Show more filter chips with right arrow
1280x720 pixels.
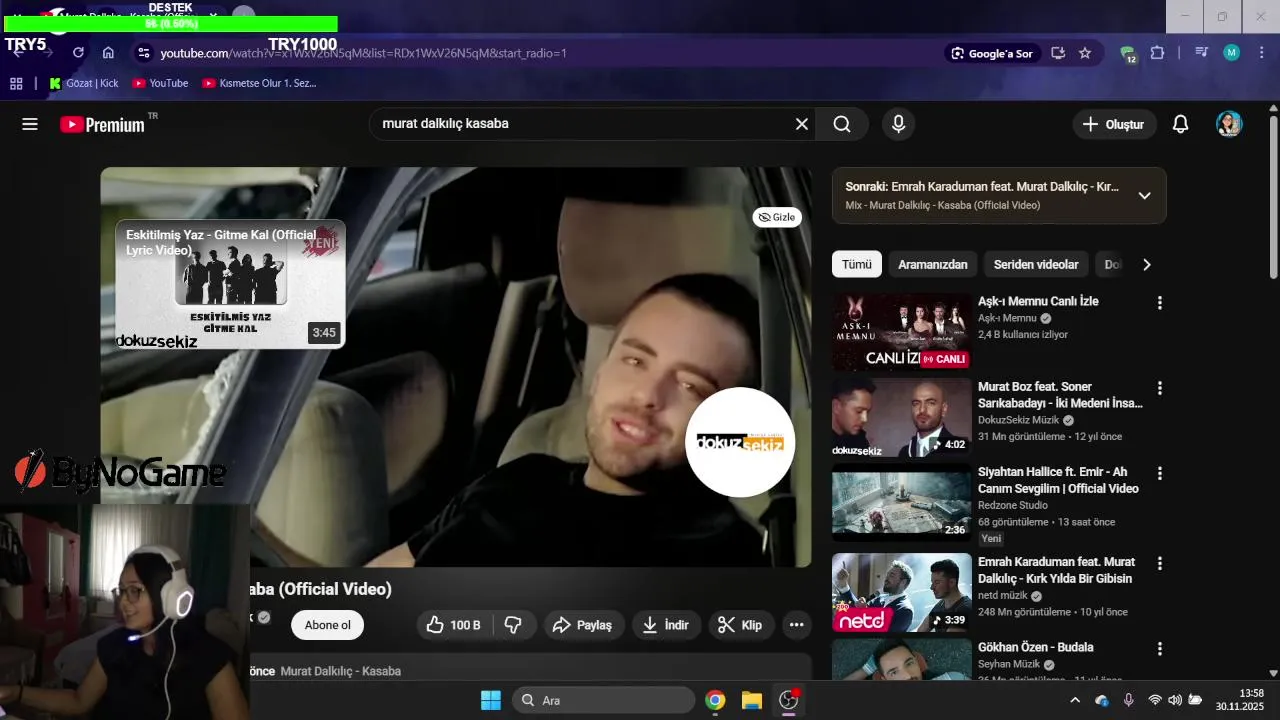pos(1147,264)
